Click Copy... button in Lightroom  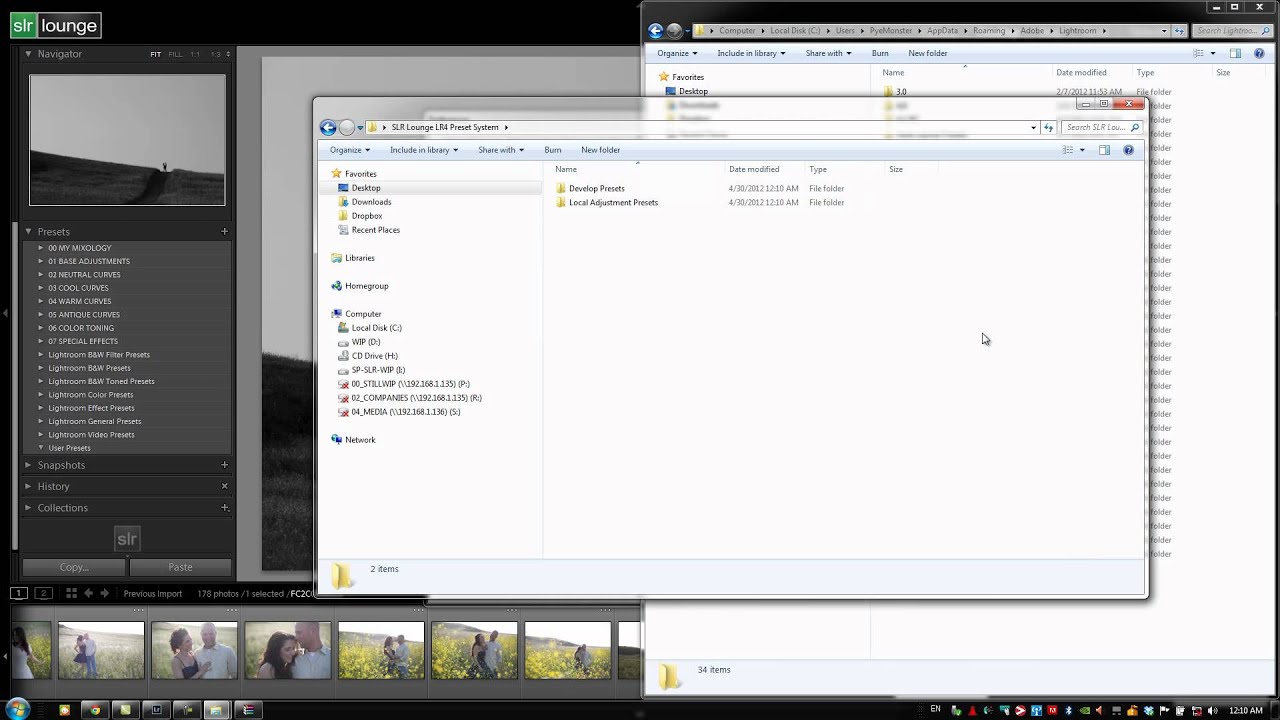pos(74,567)
